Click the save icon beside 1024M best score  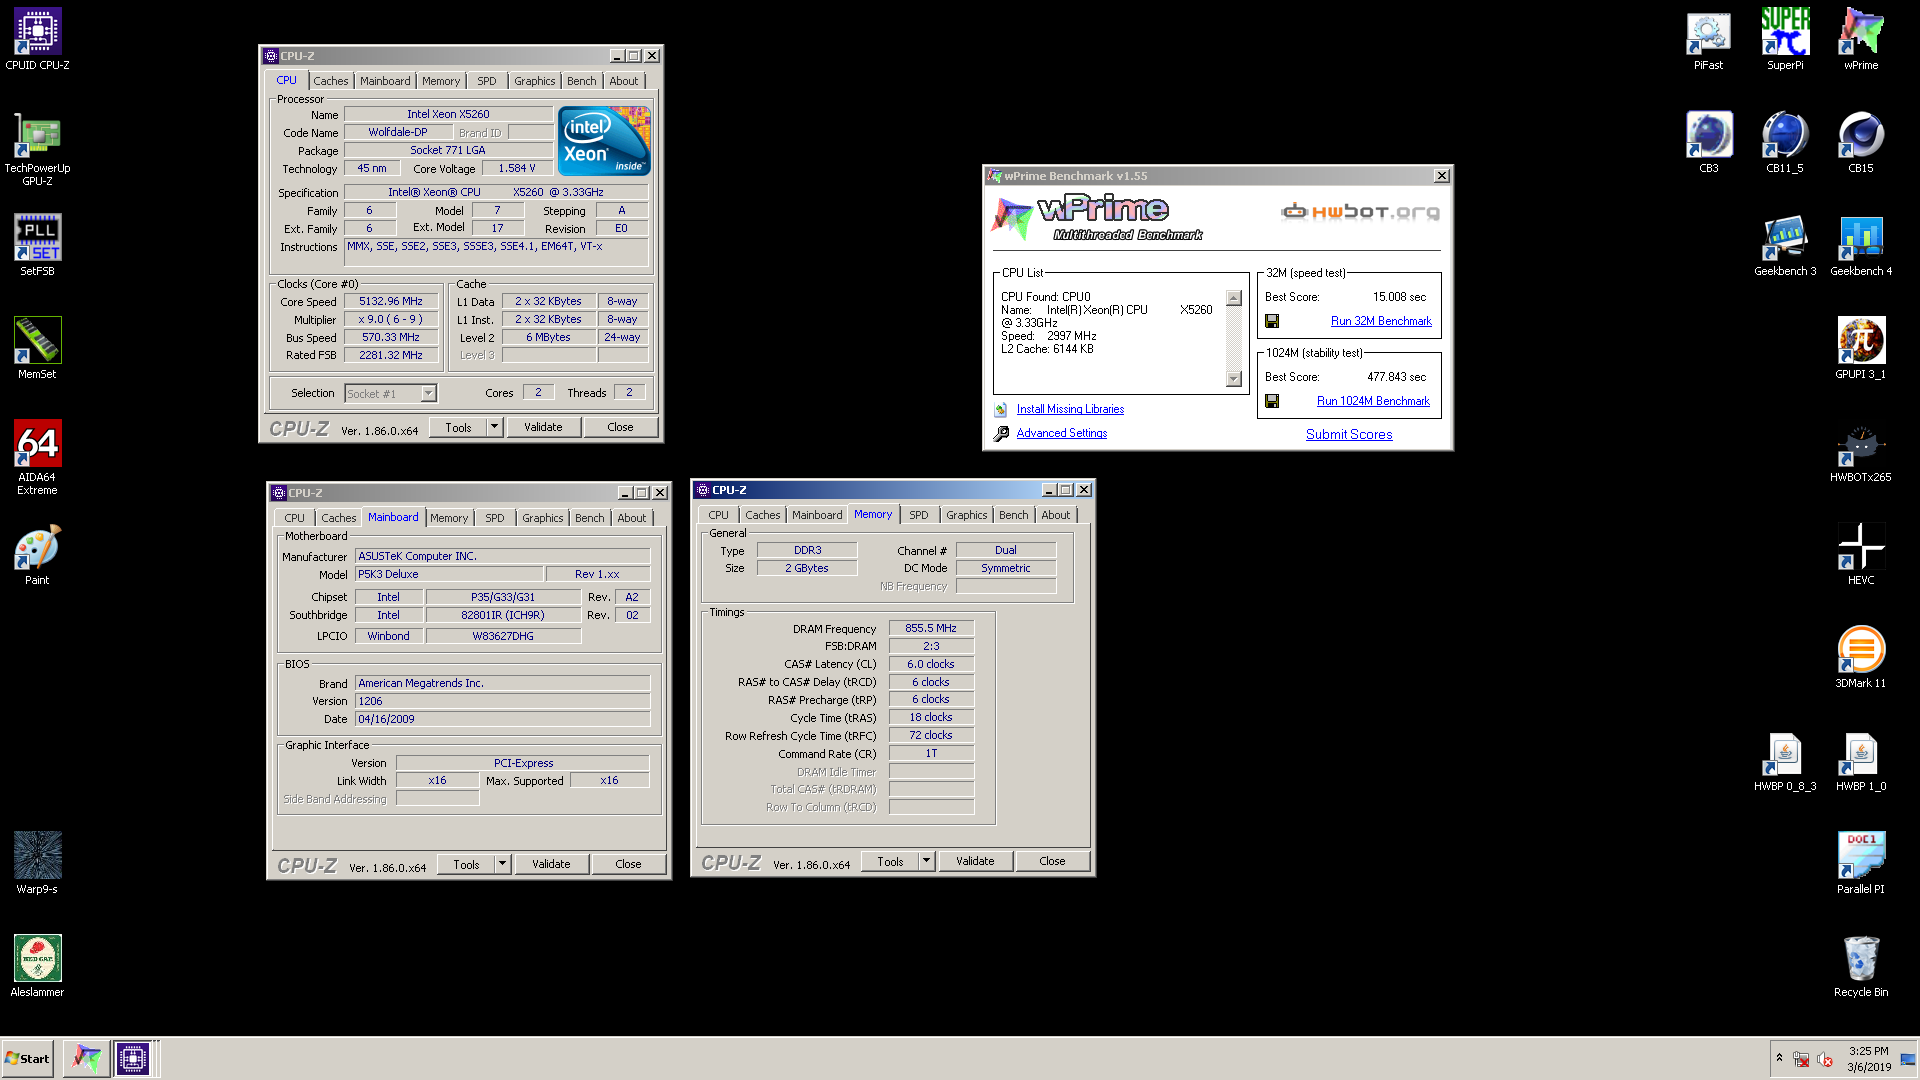click(x=1272, y=401)
